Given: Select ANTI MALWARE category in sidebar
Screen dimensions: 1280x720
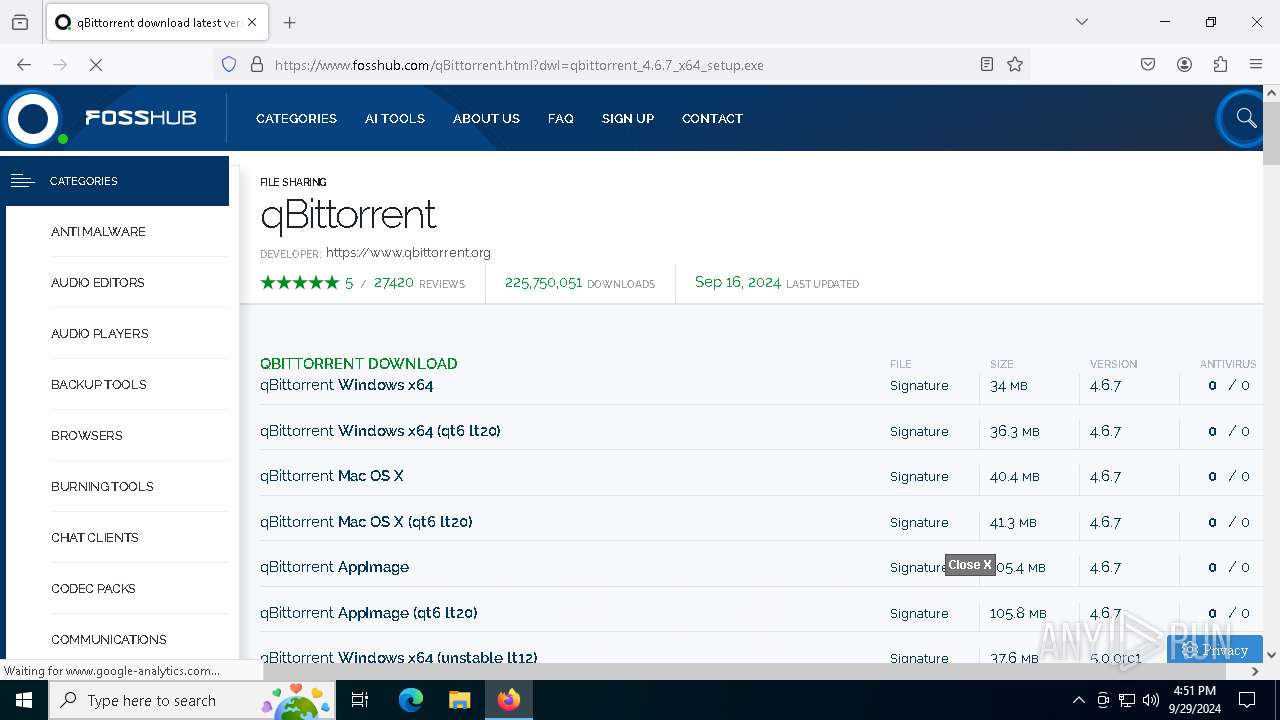Looking at the screenshot, I should click(x=98, y=231).
